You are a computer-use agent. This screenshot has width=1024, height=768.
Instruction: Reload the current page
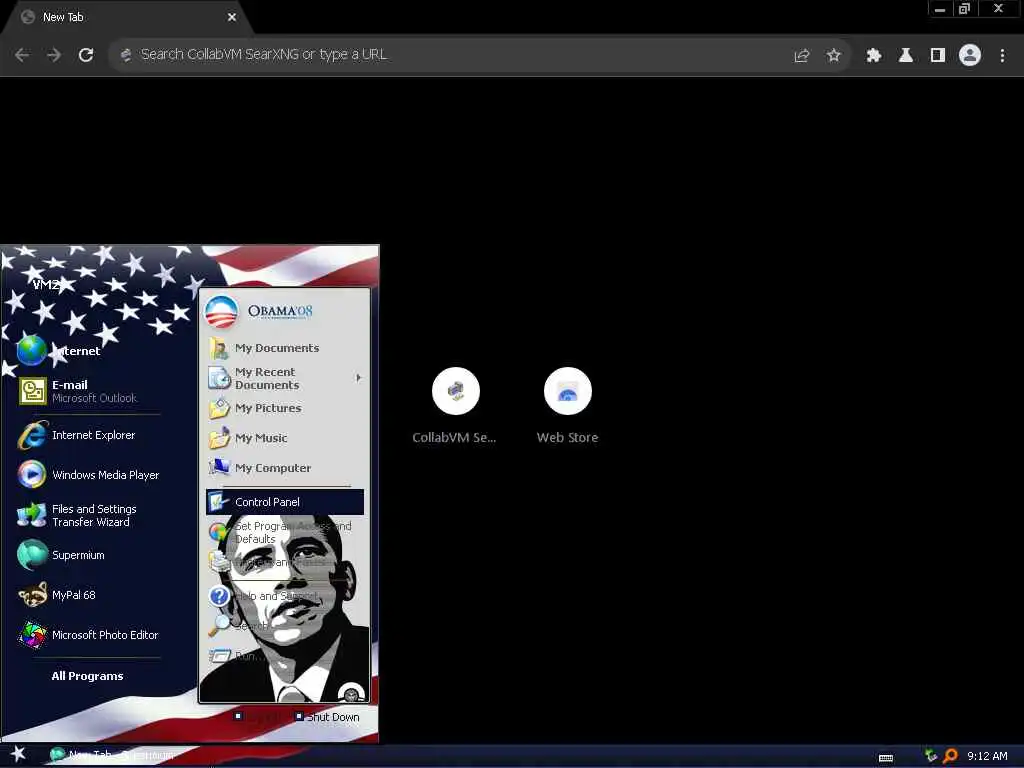(x=86, y=55)
